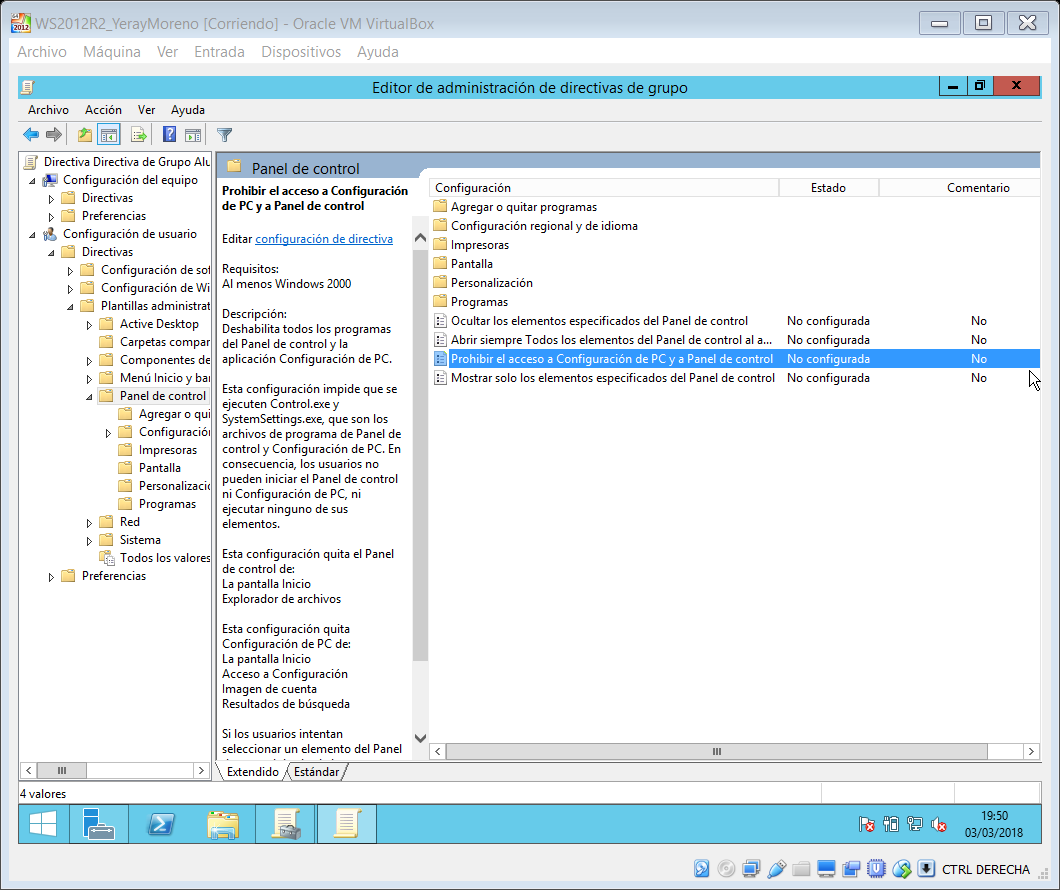Open the Impresoras folder in the list
The height and width of the screenshot is (890, 1060).
[480, 245]
